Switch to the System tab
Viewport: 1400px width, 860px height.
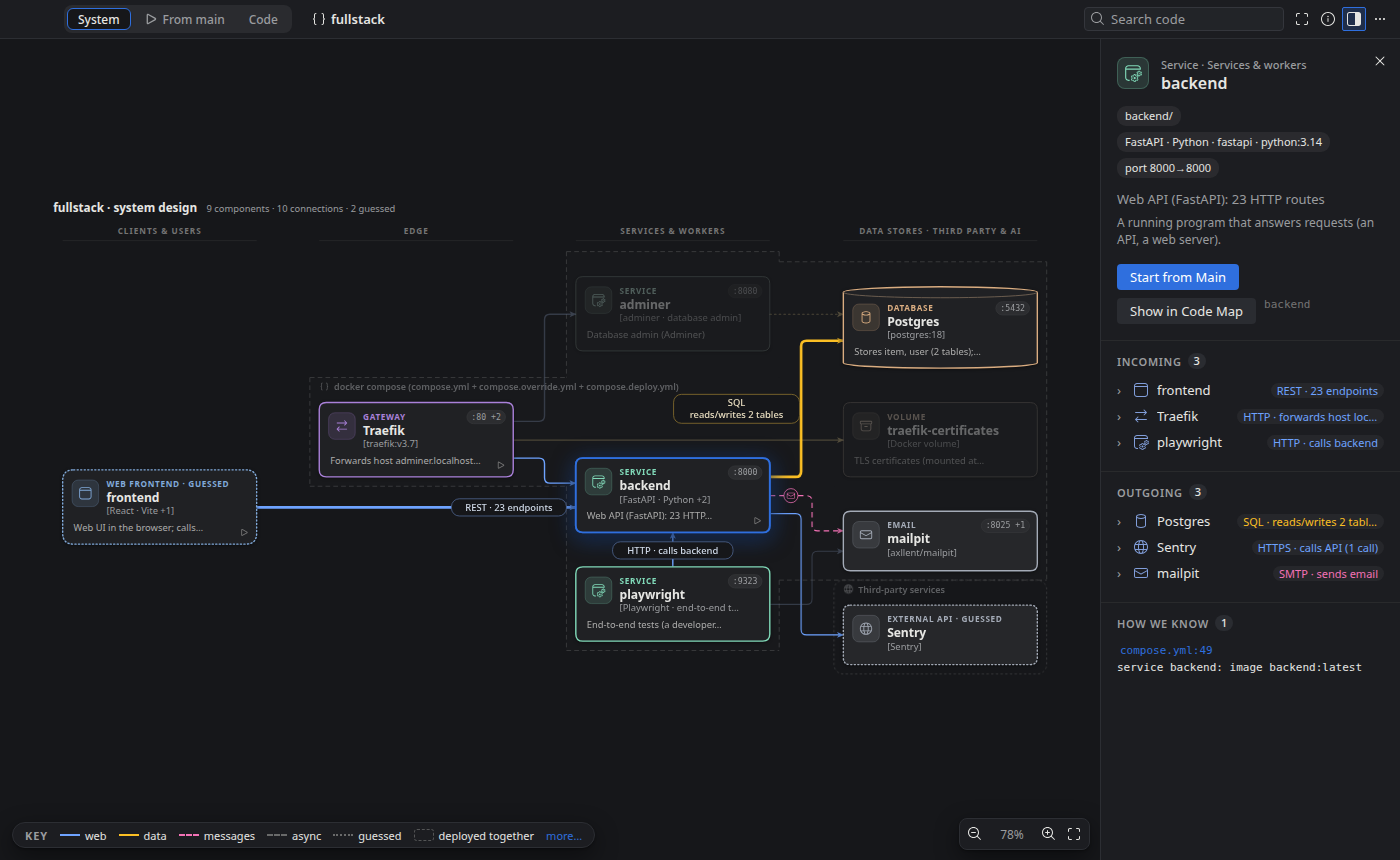98,19
